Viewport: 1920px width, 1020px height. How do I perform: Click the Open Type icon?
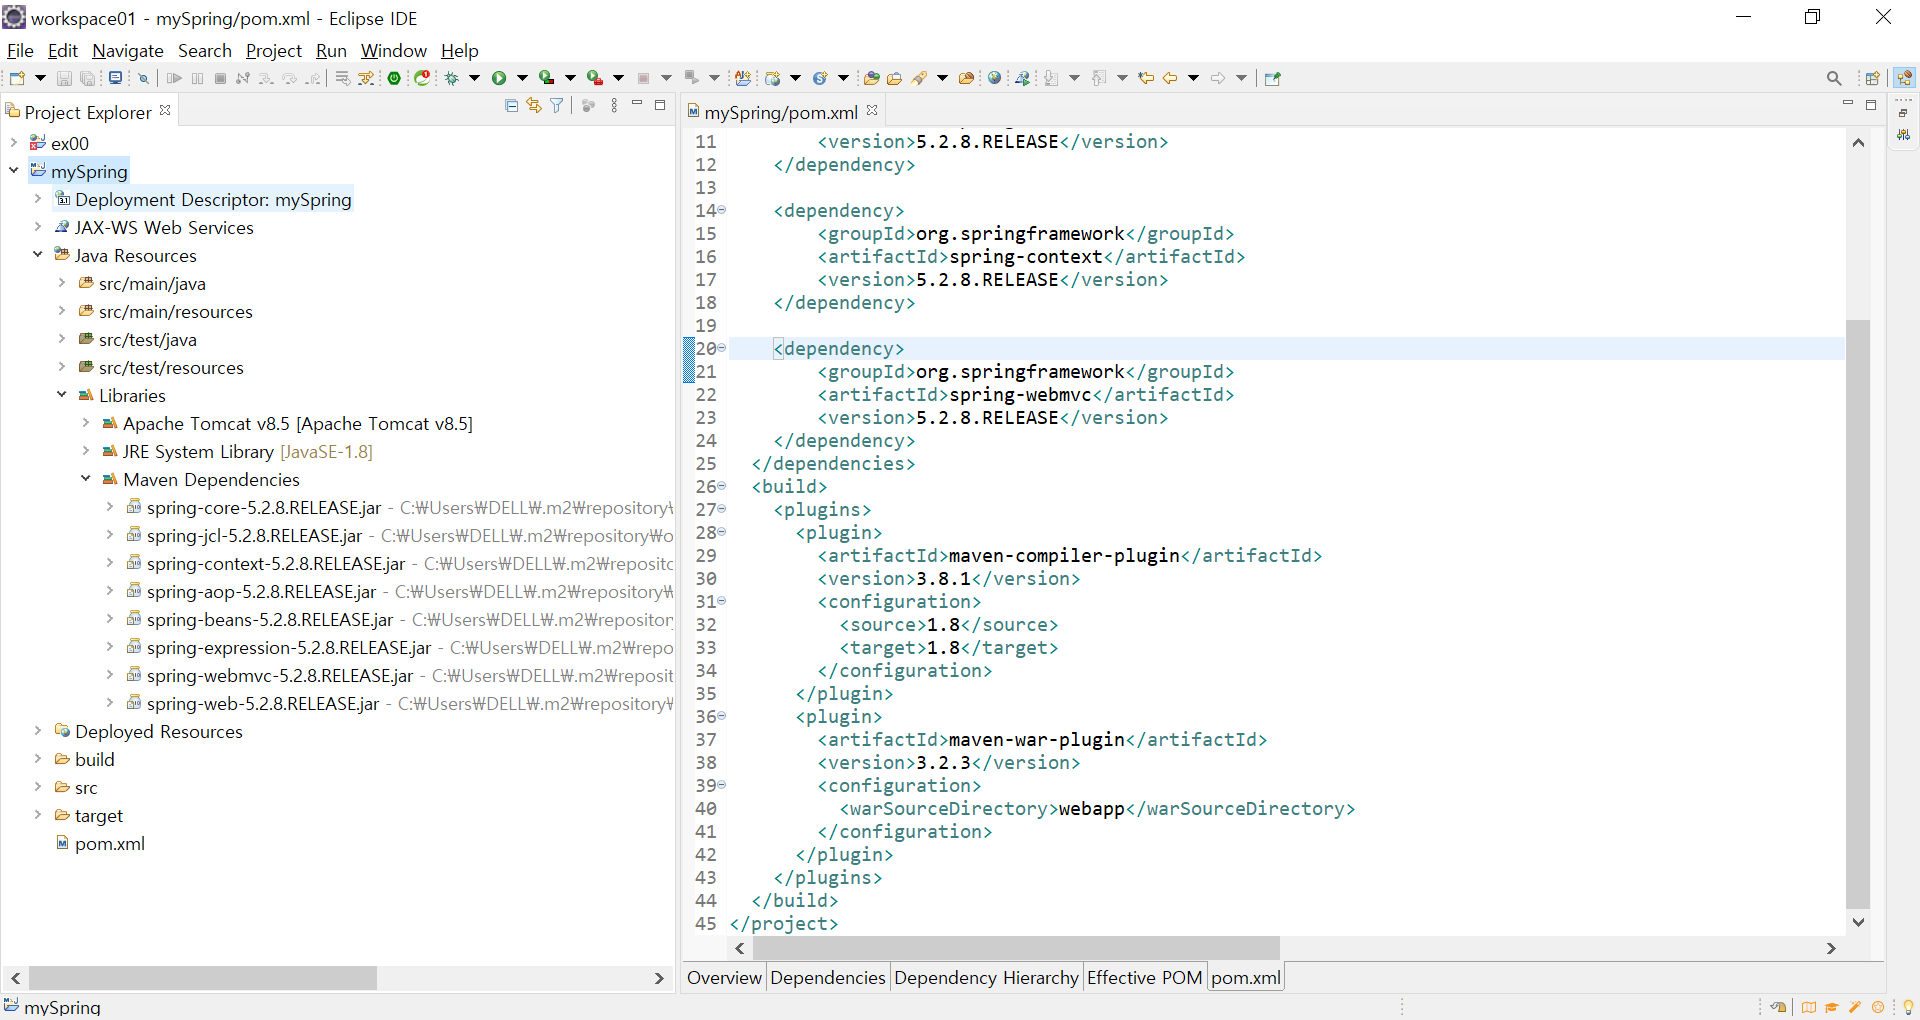click(x=871, y=78)
